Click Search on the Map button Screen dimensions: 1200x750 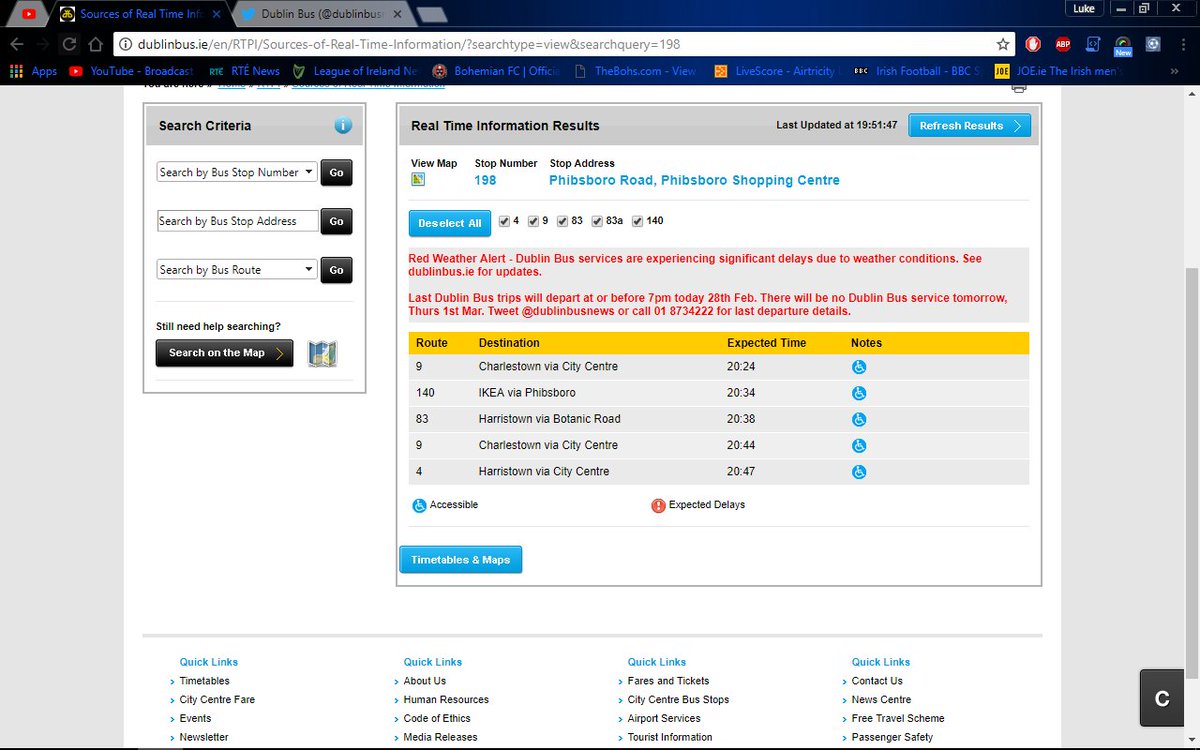click(224, 353)
